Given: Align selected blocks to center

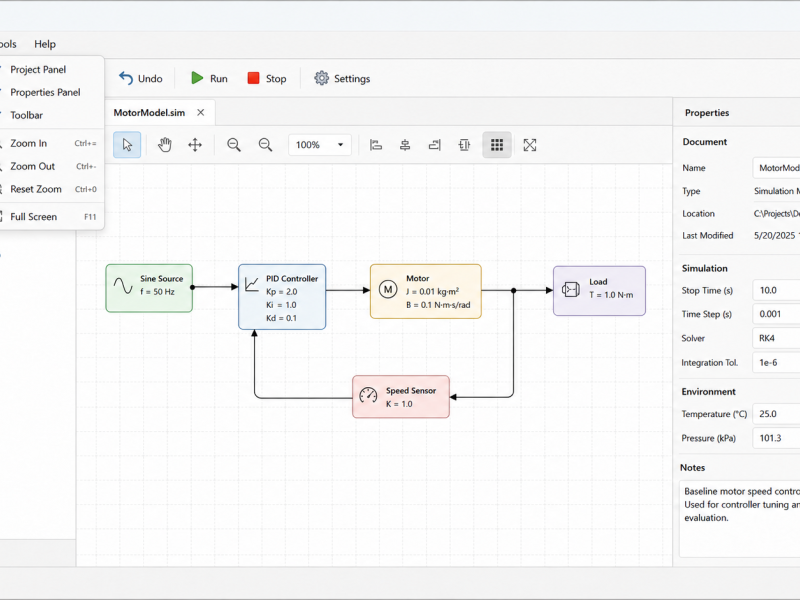Looking at the screenshot, I should pyautogui.click(x=405, y=145).
